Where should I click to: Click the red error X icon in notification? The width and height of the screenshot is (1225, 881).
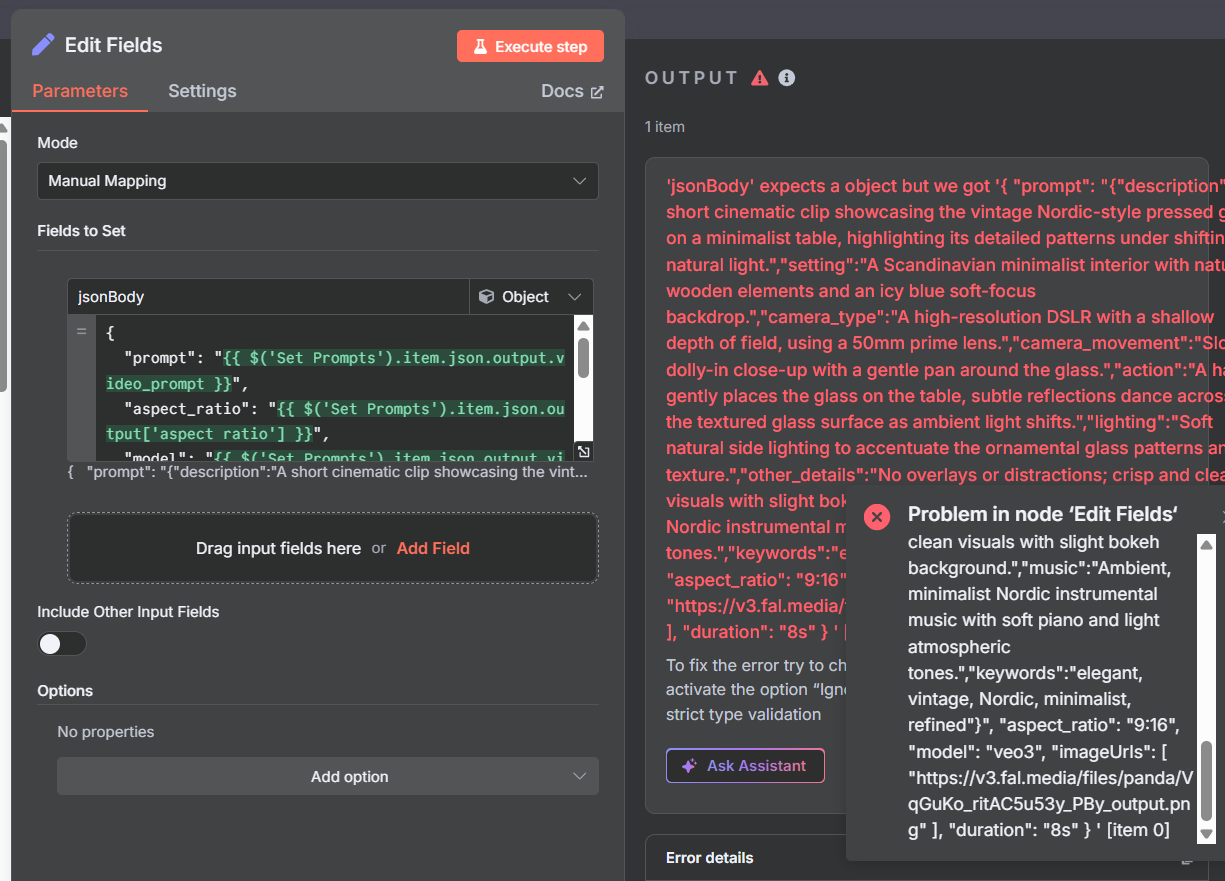point(877,516)
